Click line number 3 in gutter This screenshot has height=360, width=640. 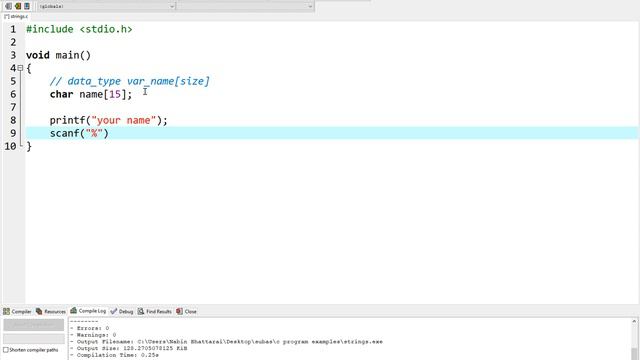(13, 55)
